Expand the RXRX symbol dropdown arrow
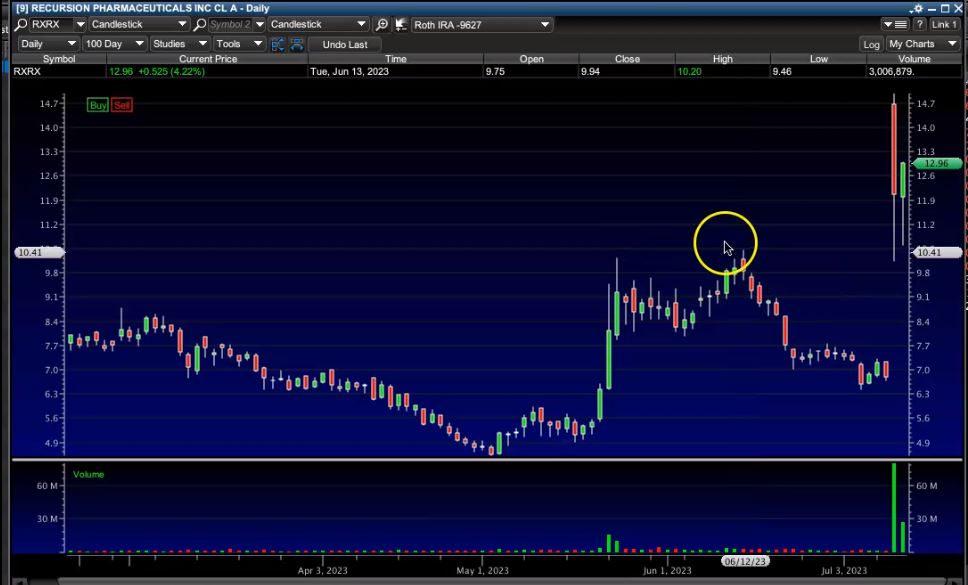Viewport: 968px width, 585px height. click(x=80, y=25)
